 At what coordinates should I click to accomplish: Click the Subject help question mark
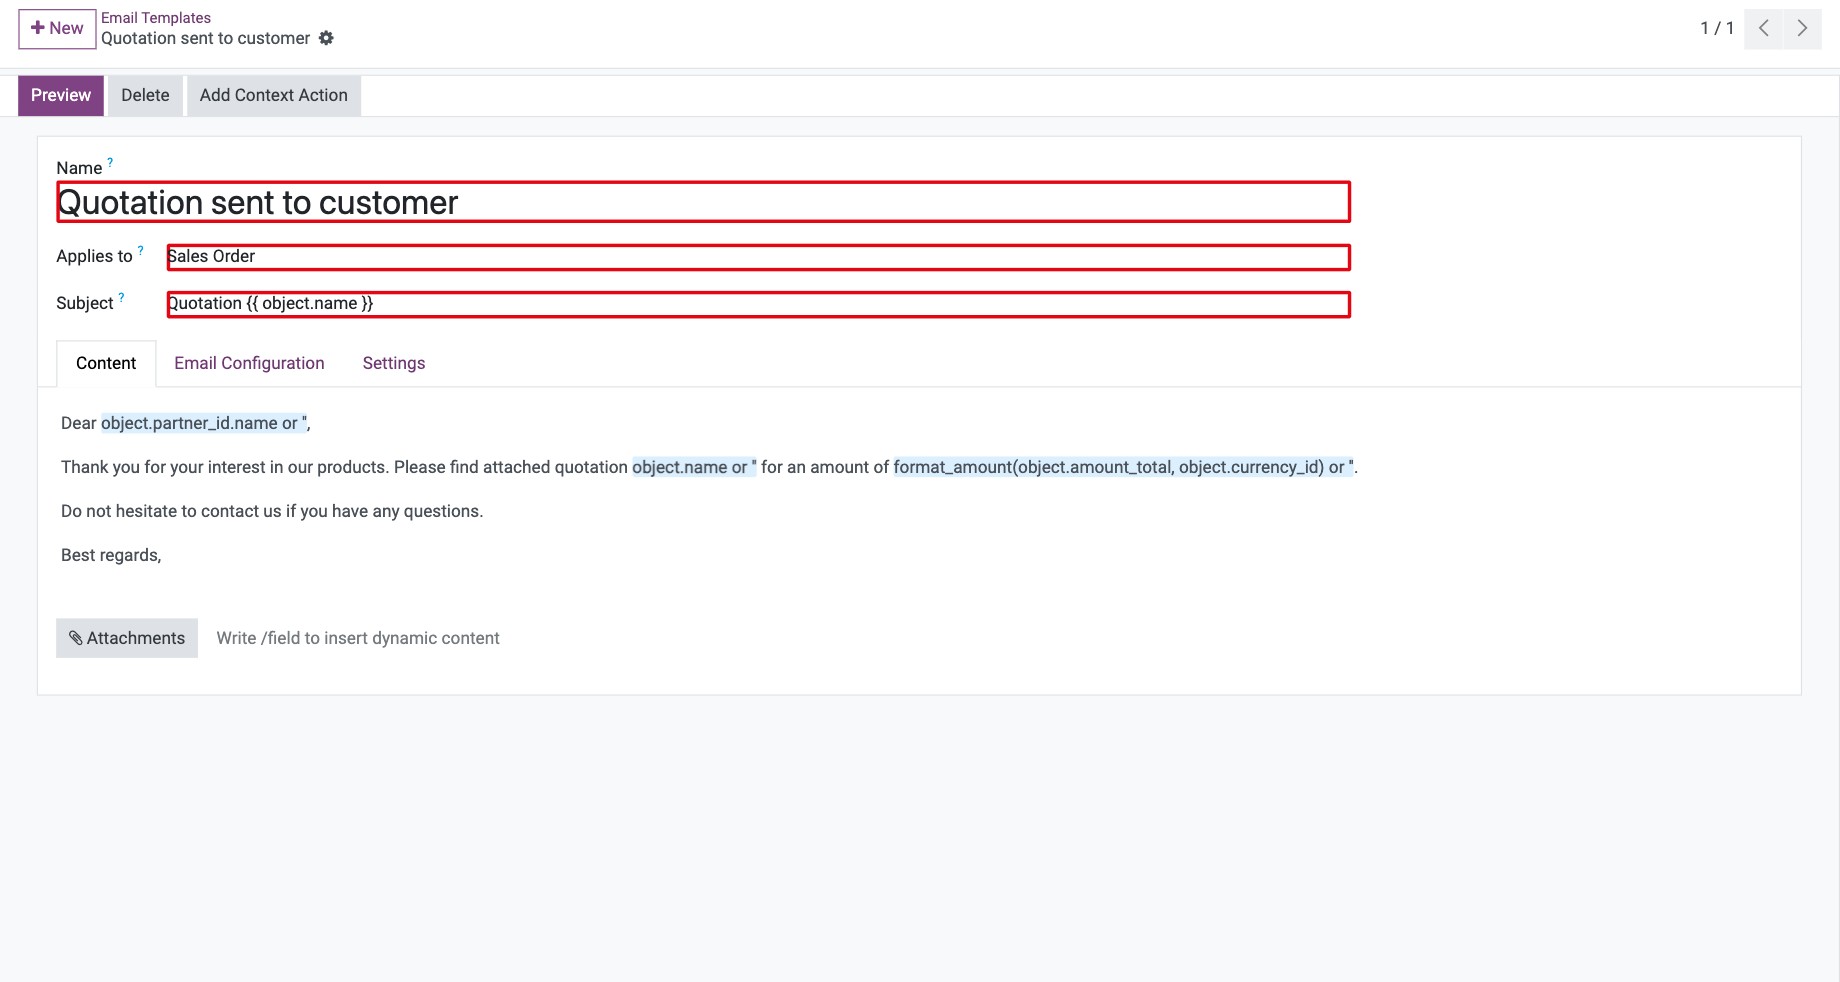pyautogui.click(x=121, y=297)
